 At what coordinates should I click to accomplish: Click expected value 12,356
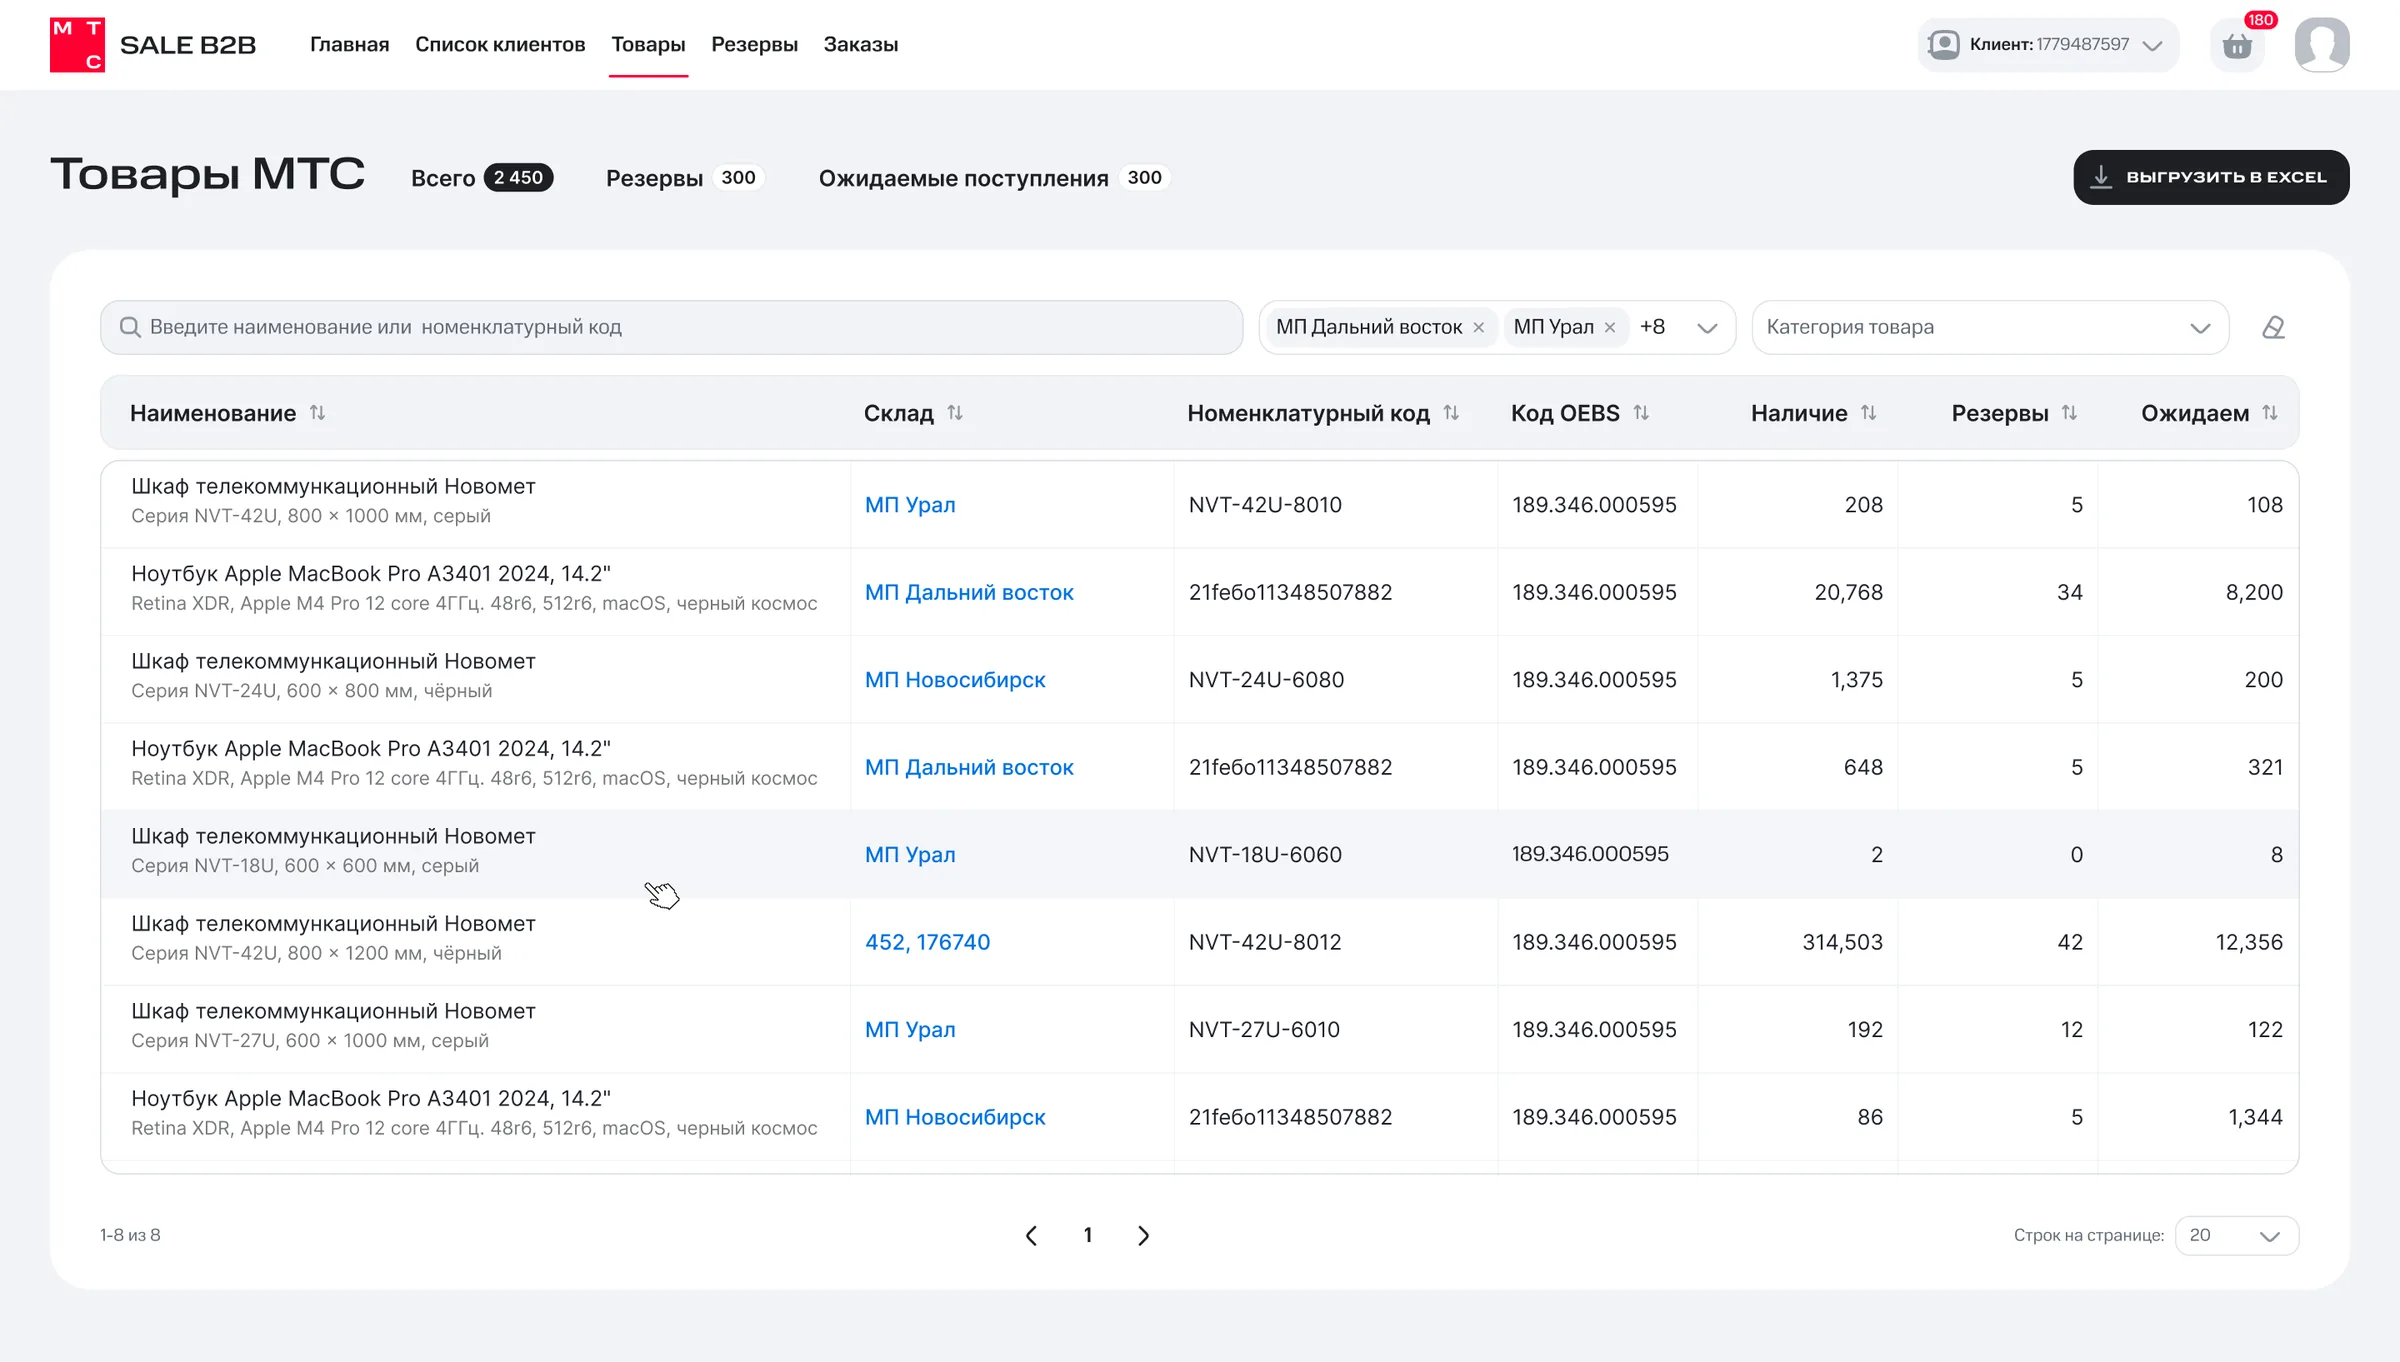2249,942
